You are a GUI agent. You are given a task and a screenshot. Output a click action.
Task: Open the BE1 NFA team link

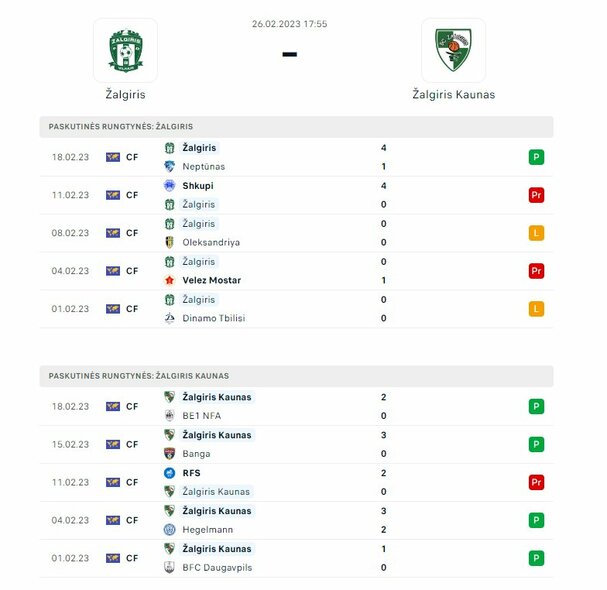(202, 416)
